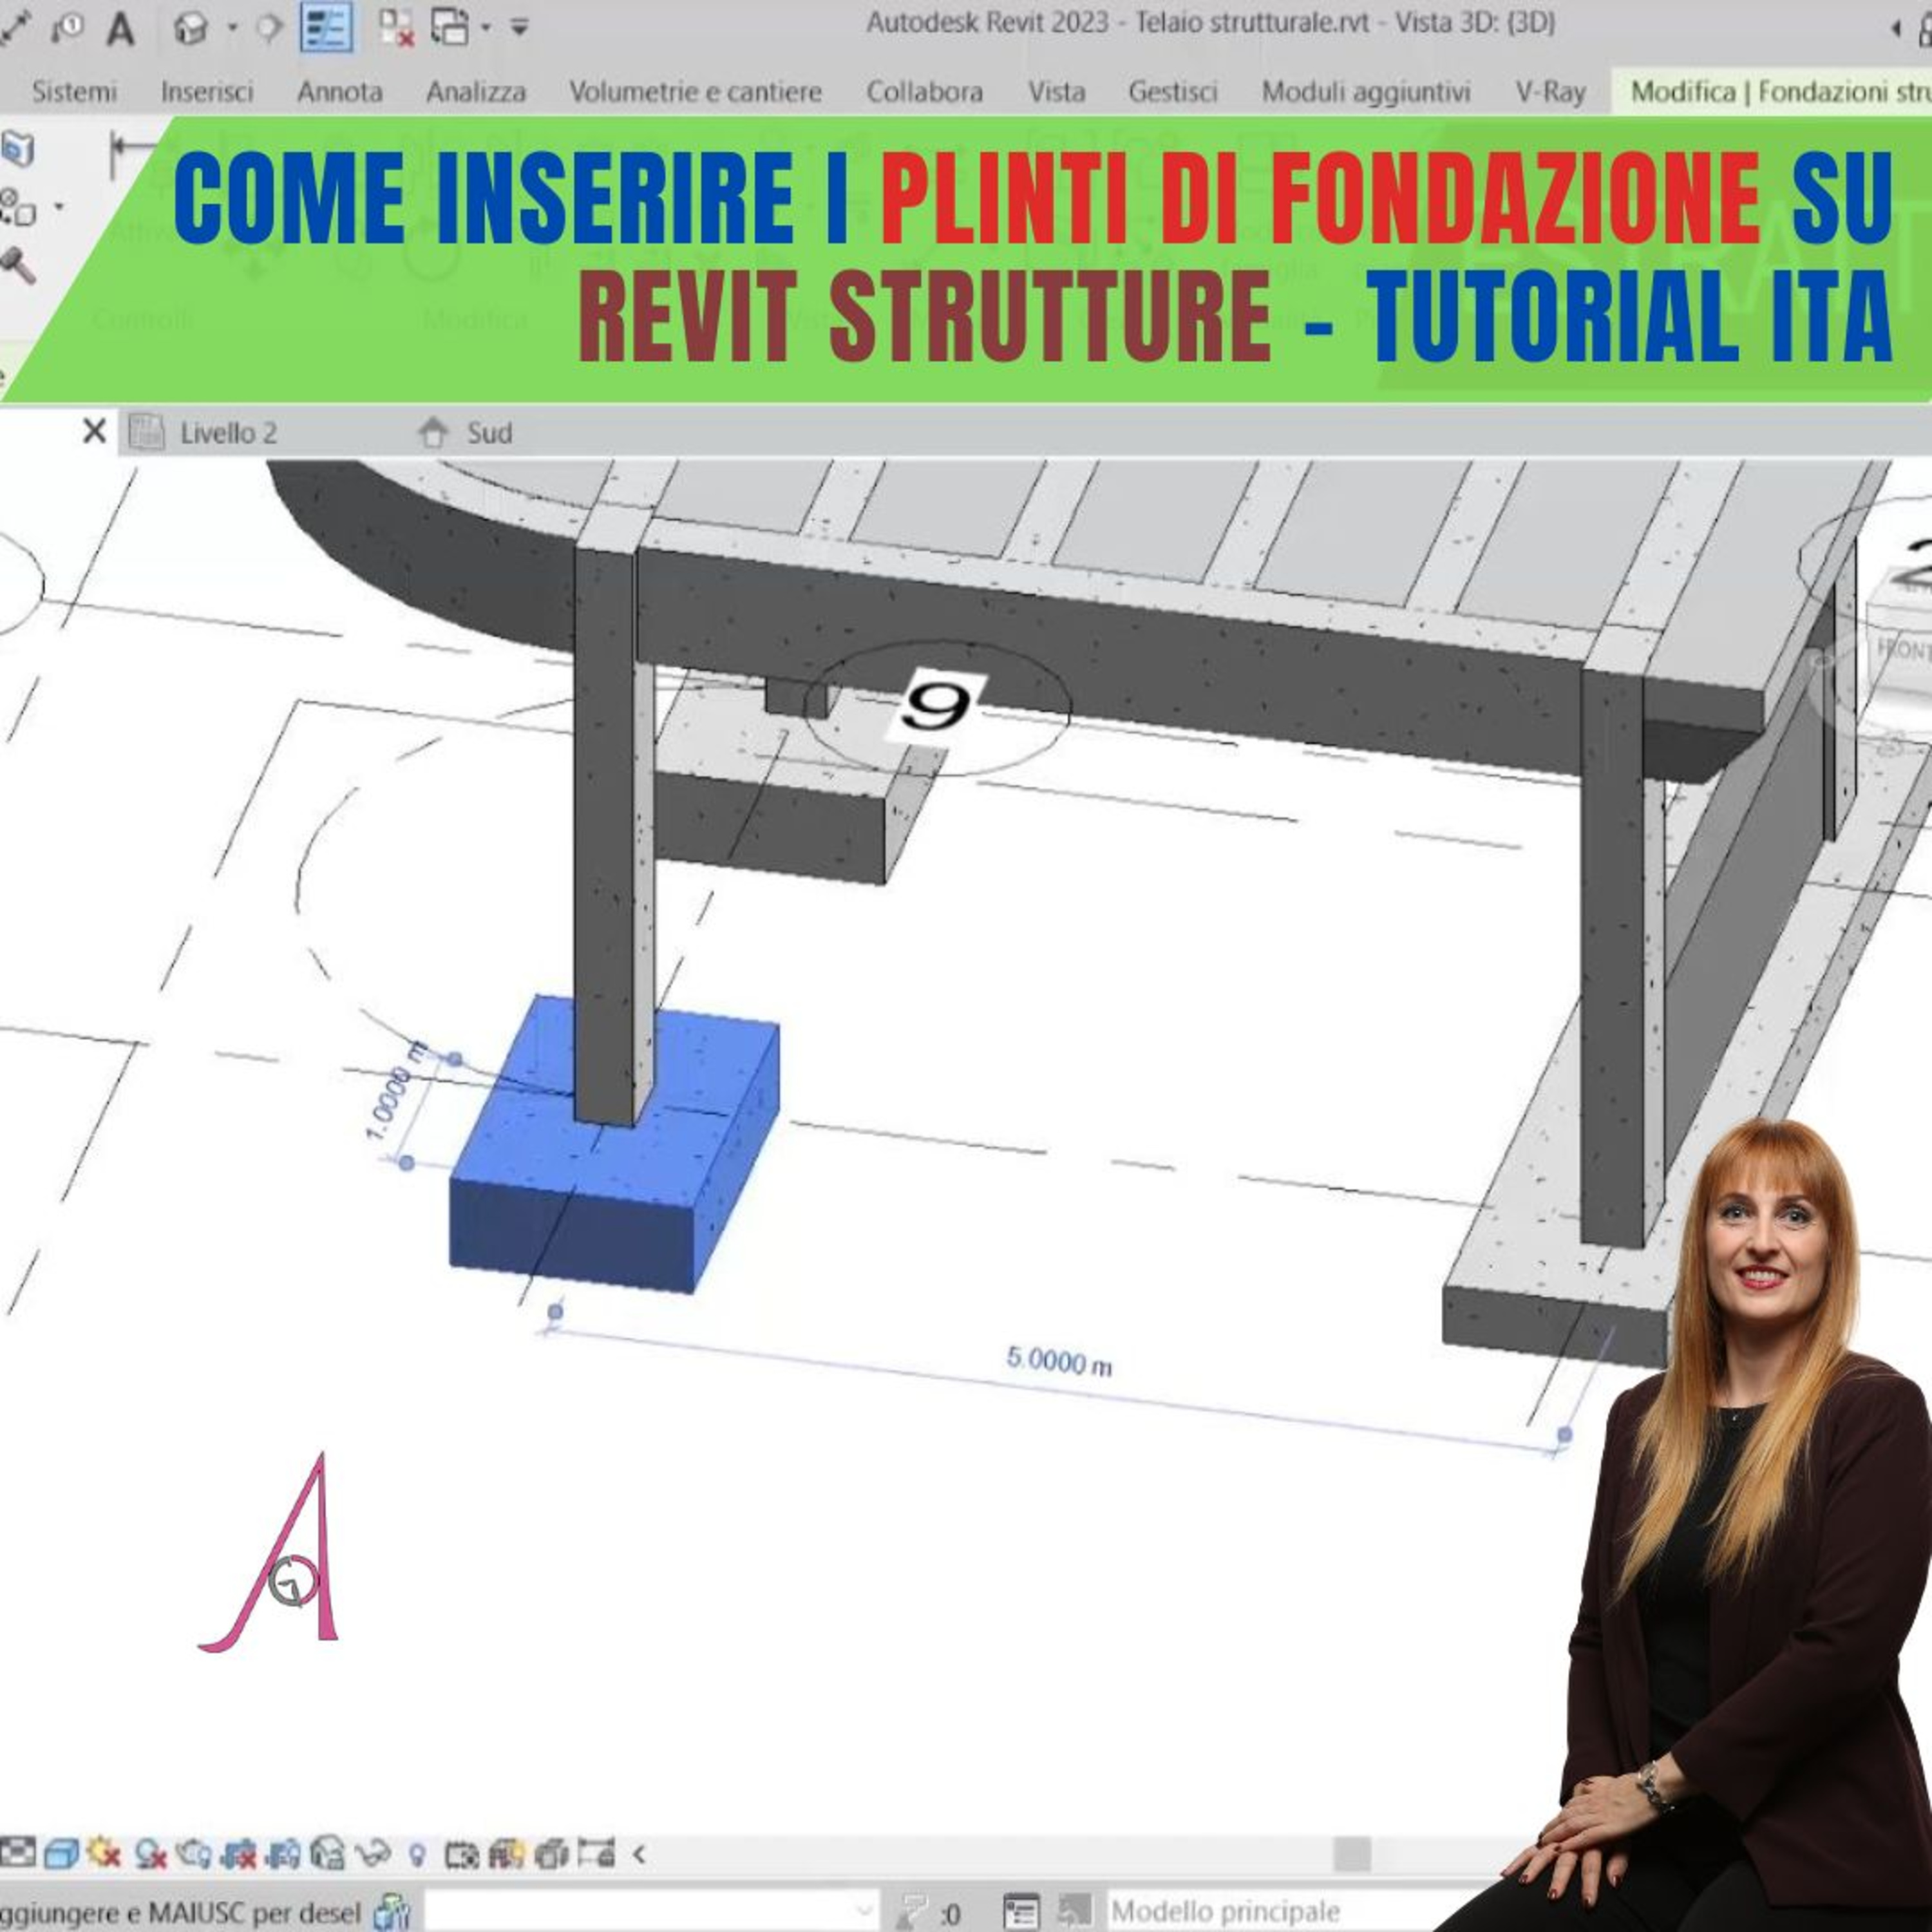Open dropdown arrow above the hammer icon
This screenshot has width=1932, height=1932.
(58, 208)
